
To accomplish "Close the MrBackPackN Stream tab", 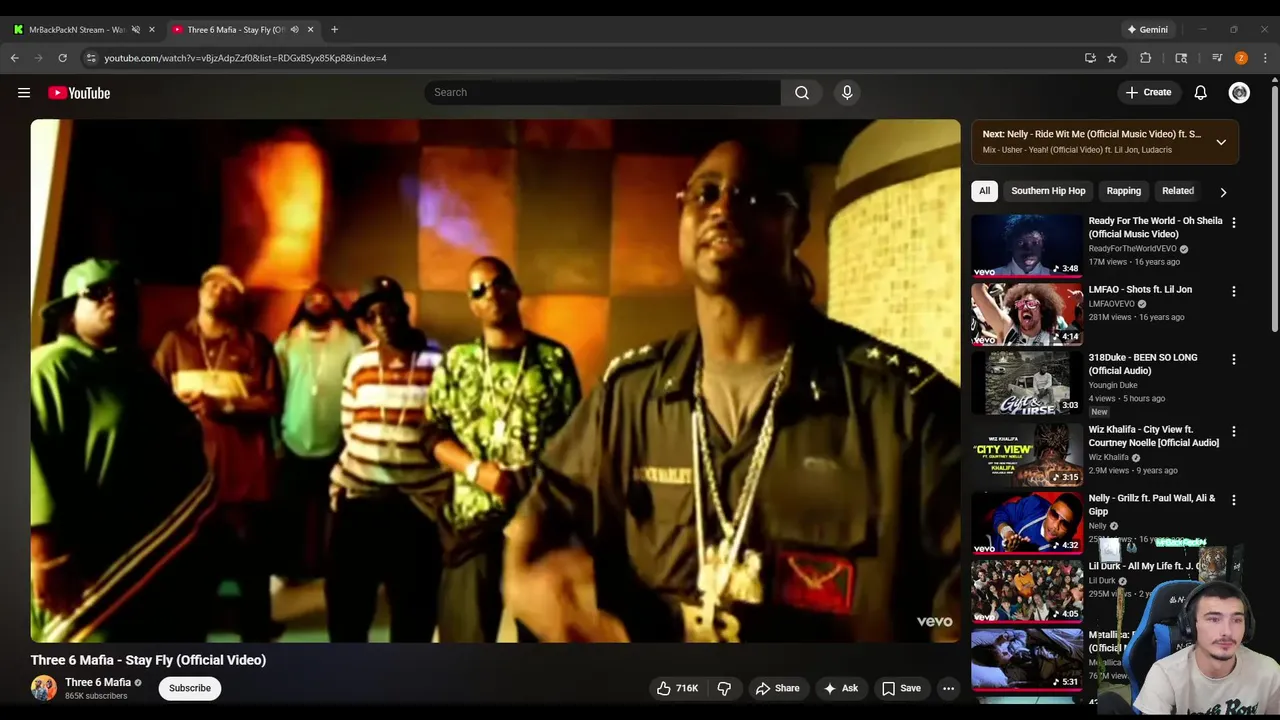I will click(x=152, y=29).
